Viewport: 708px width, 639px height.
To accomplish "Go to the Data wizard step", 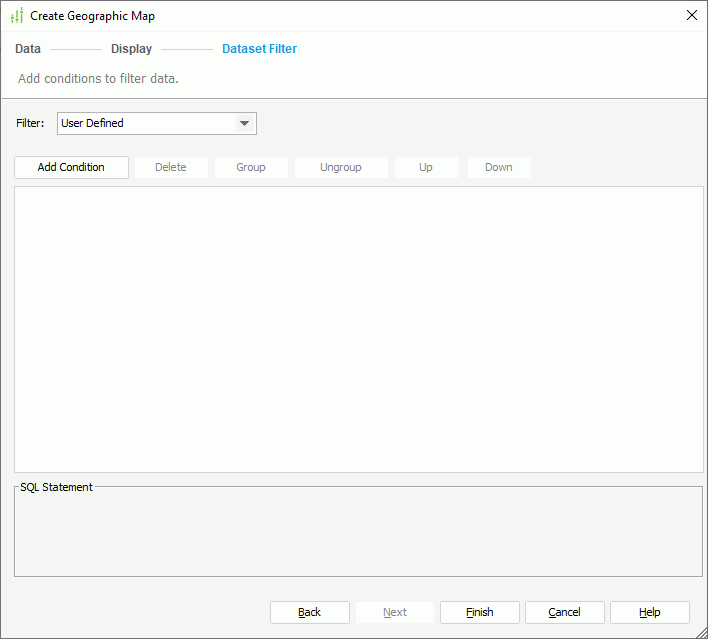I will point(28,48).
